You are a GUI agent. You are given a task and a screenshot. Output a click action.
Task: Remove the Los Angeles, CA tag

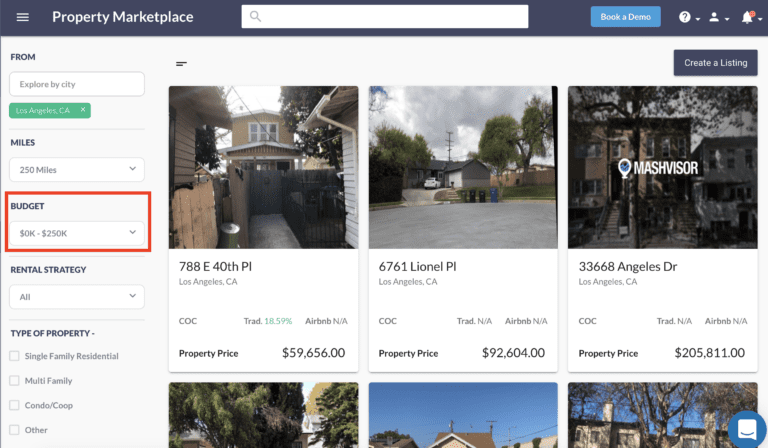(83, 110)
